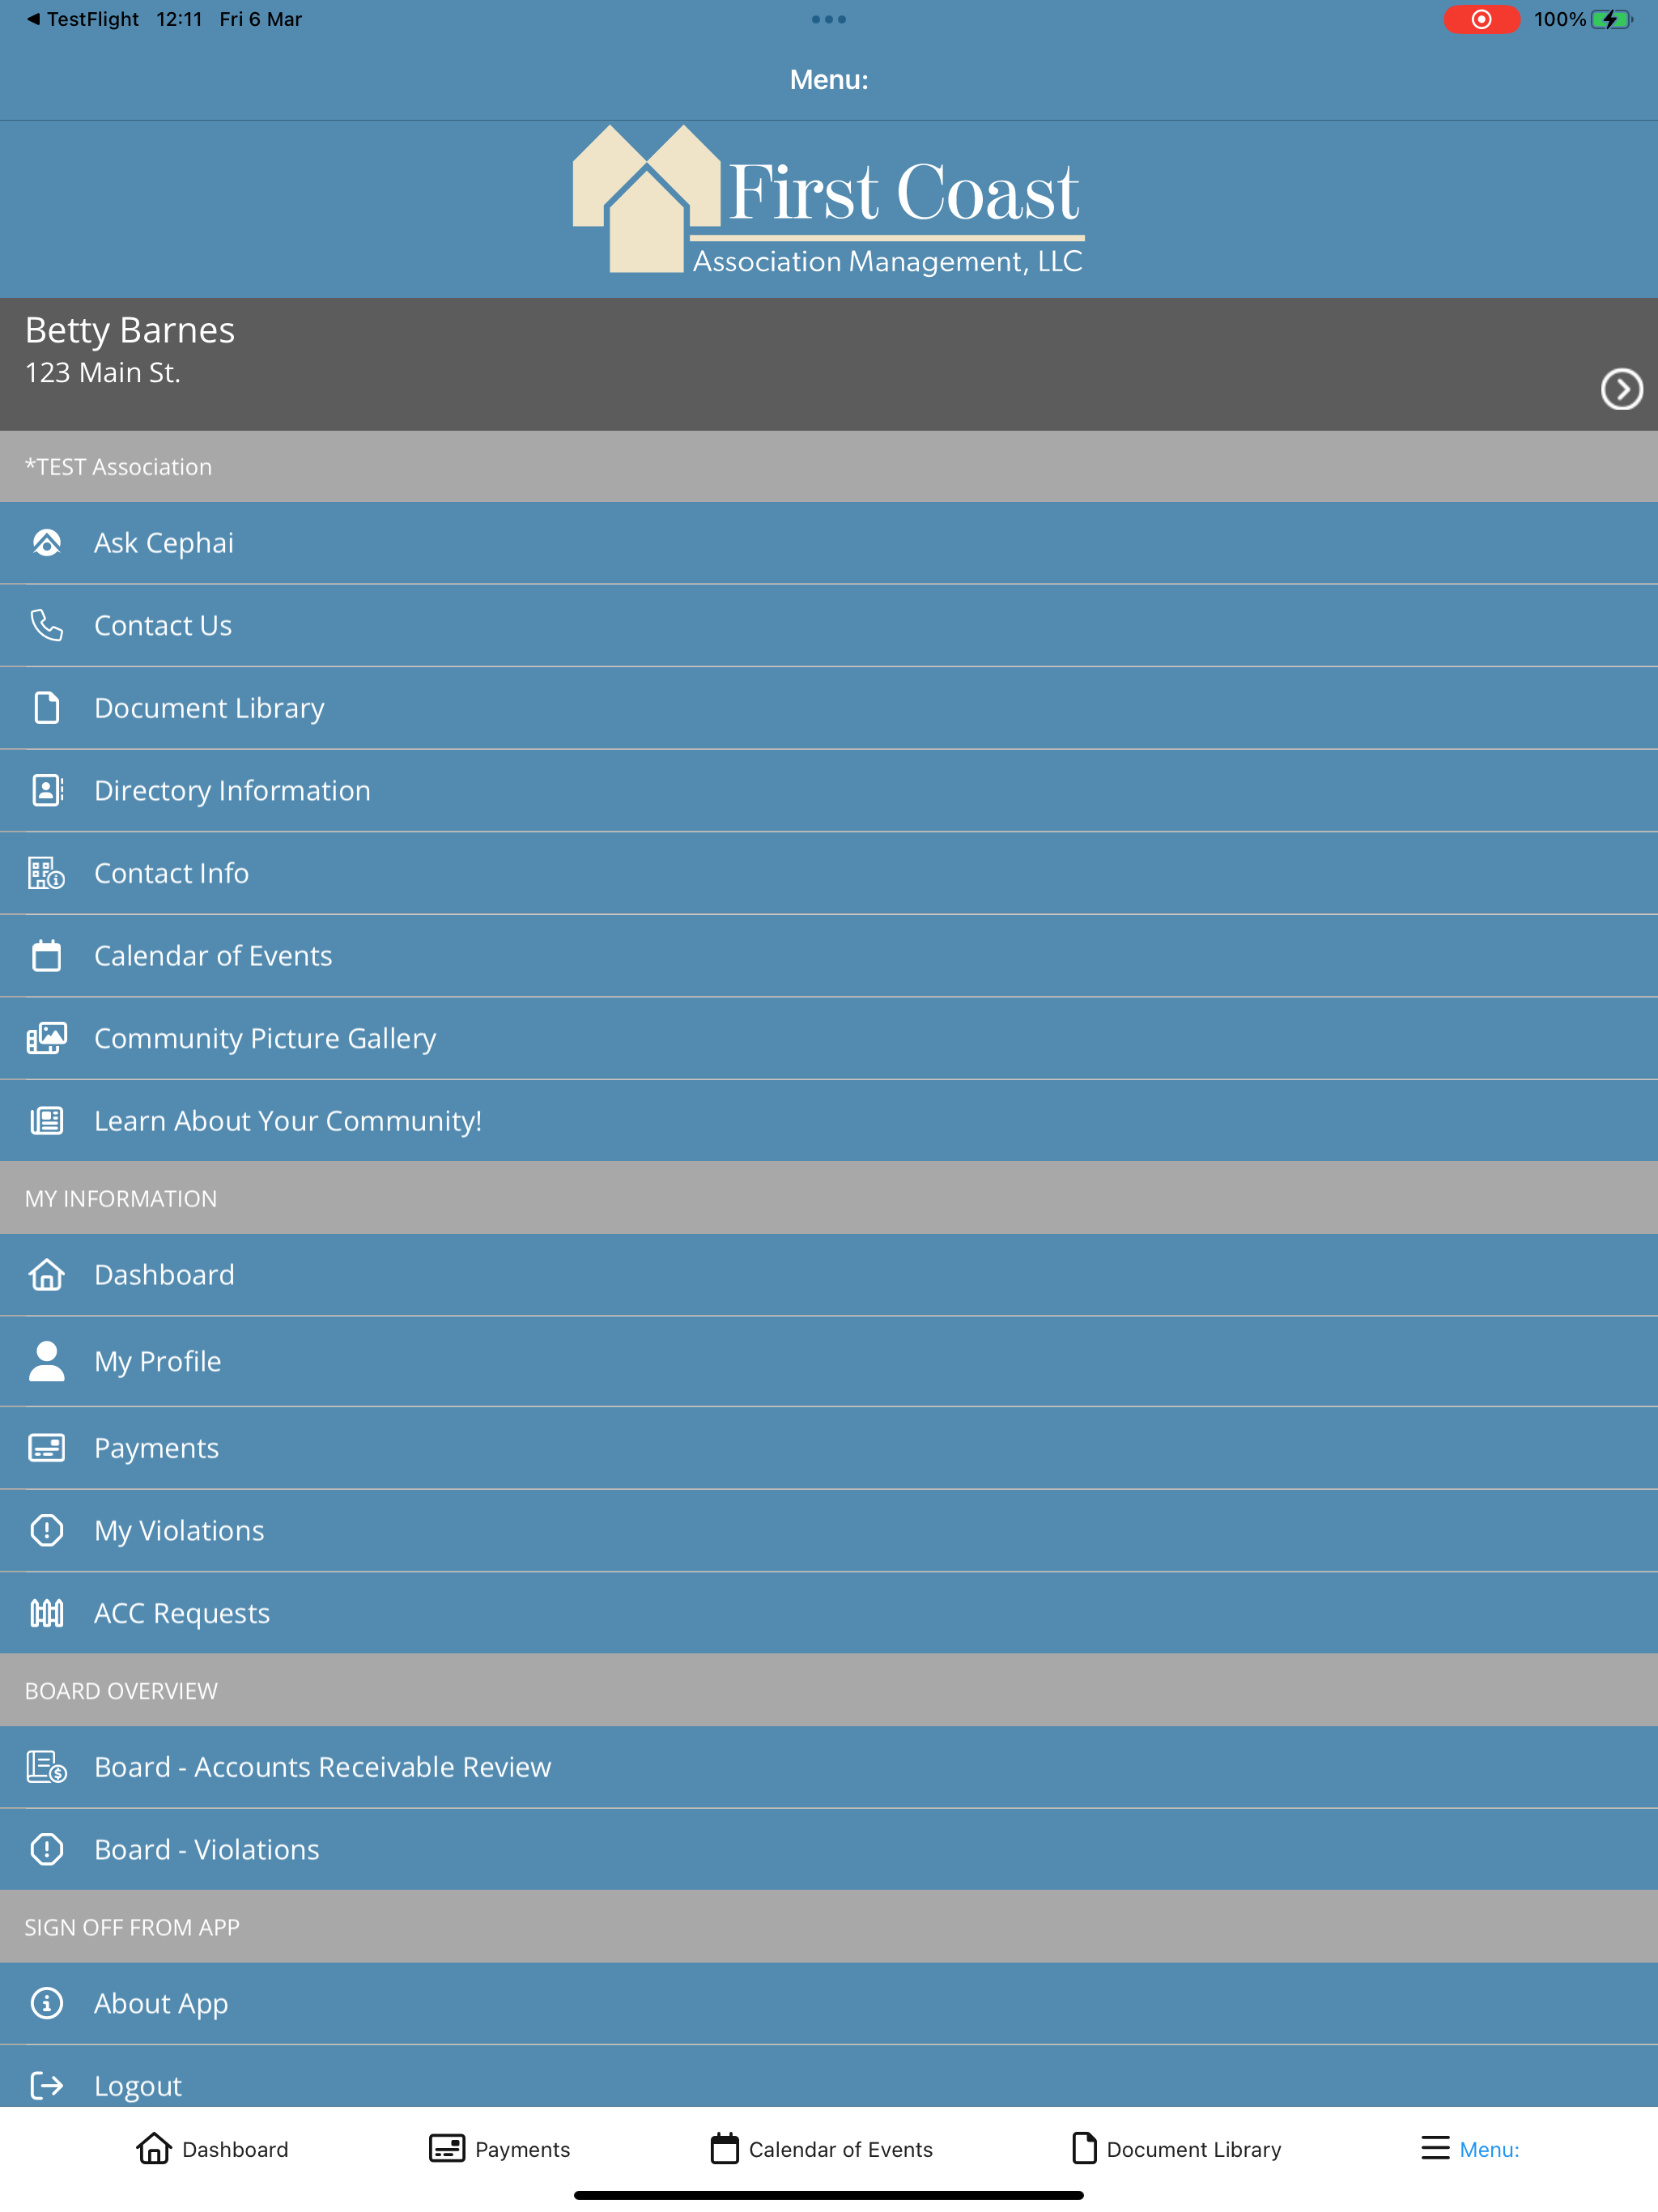Image resolution: width=1658 pixels, height=2212 pixels.
Task: Tap the newspaper icon for Learn About Your Community
Action: 47,1120
